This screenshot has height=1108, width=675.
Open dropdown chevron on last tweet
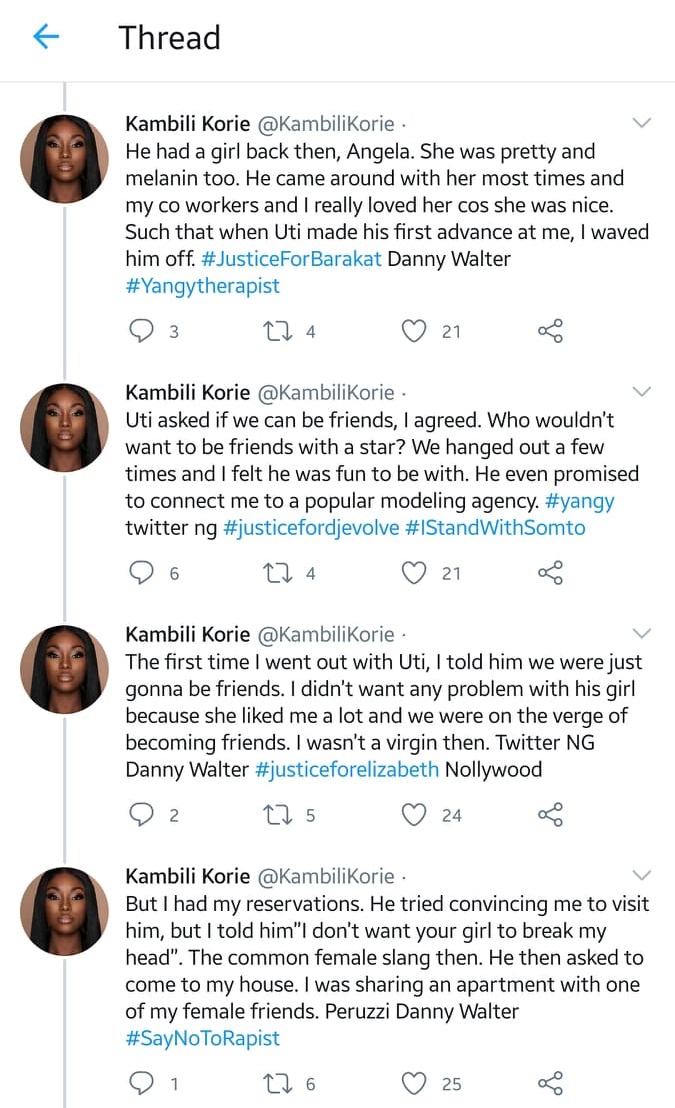click(x=642, y=875)
